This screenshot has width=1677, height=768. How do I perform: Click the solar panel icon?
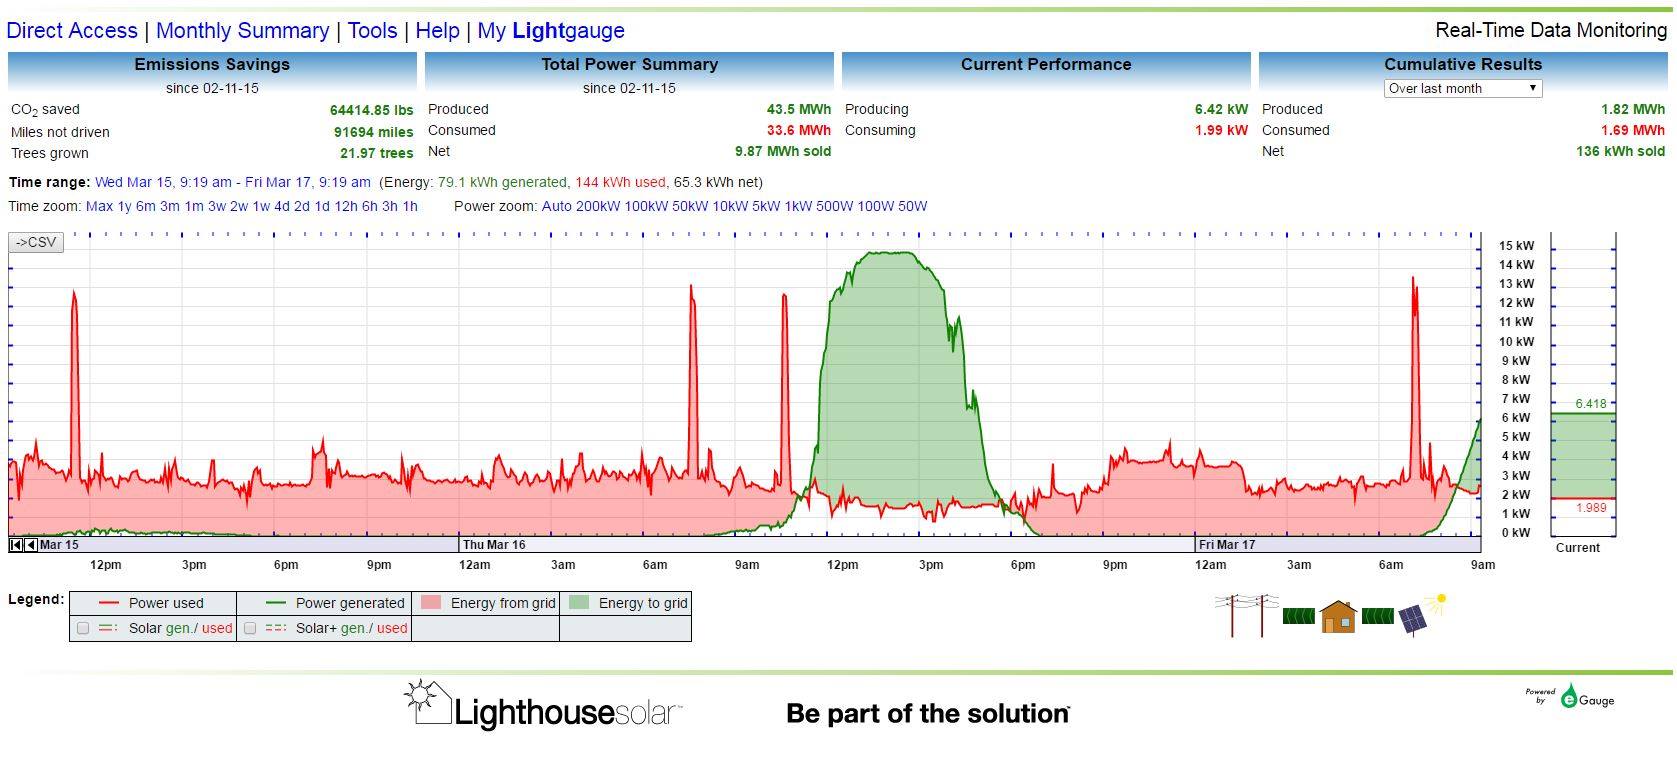(1411, 620)
